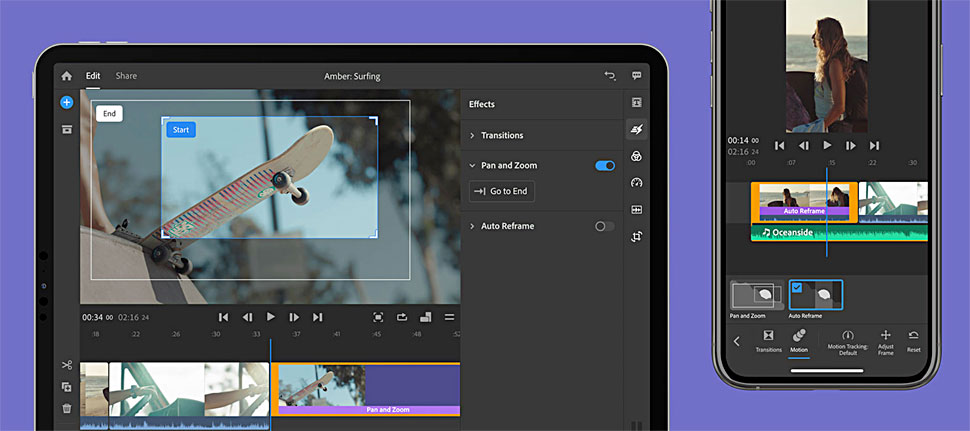Tap the blue add media plus button
Viewport: 970px width, 431px height.
point(66,103)
